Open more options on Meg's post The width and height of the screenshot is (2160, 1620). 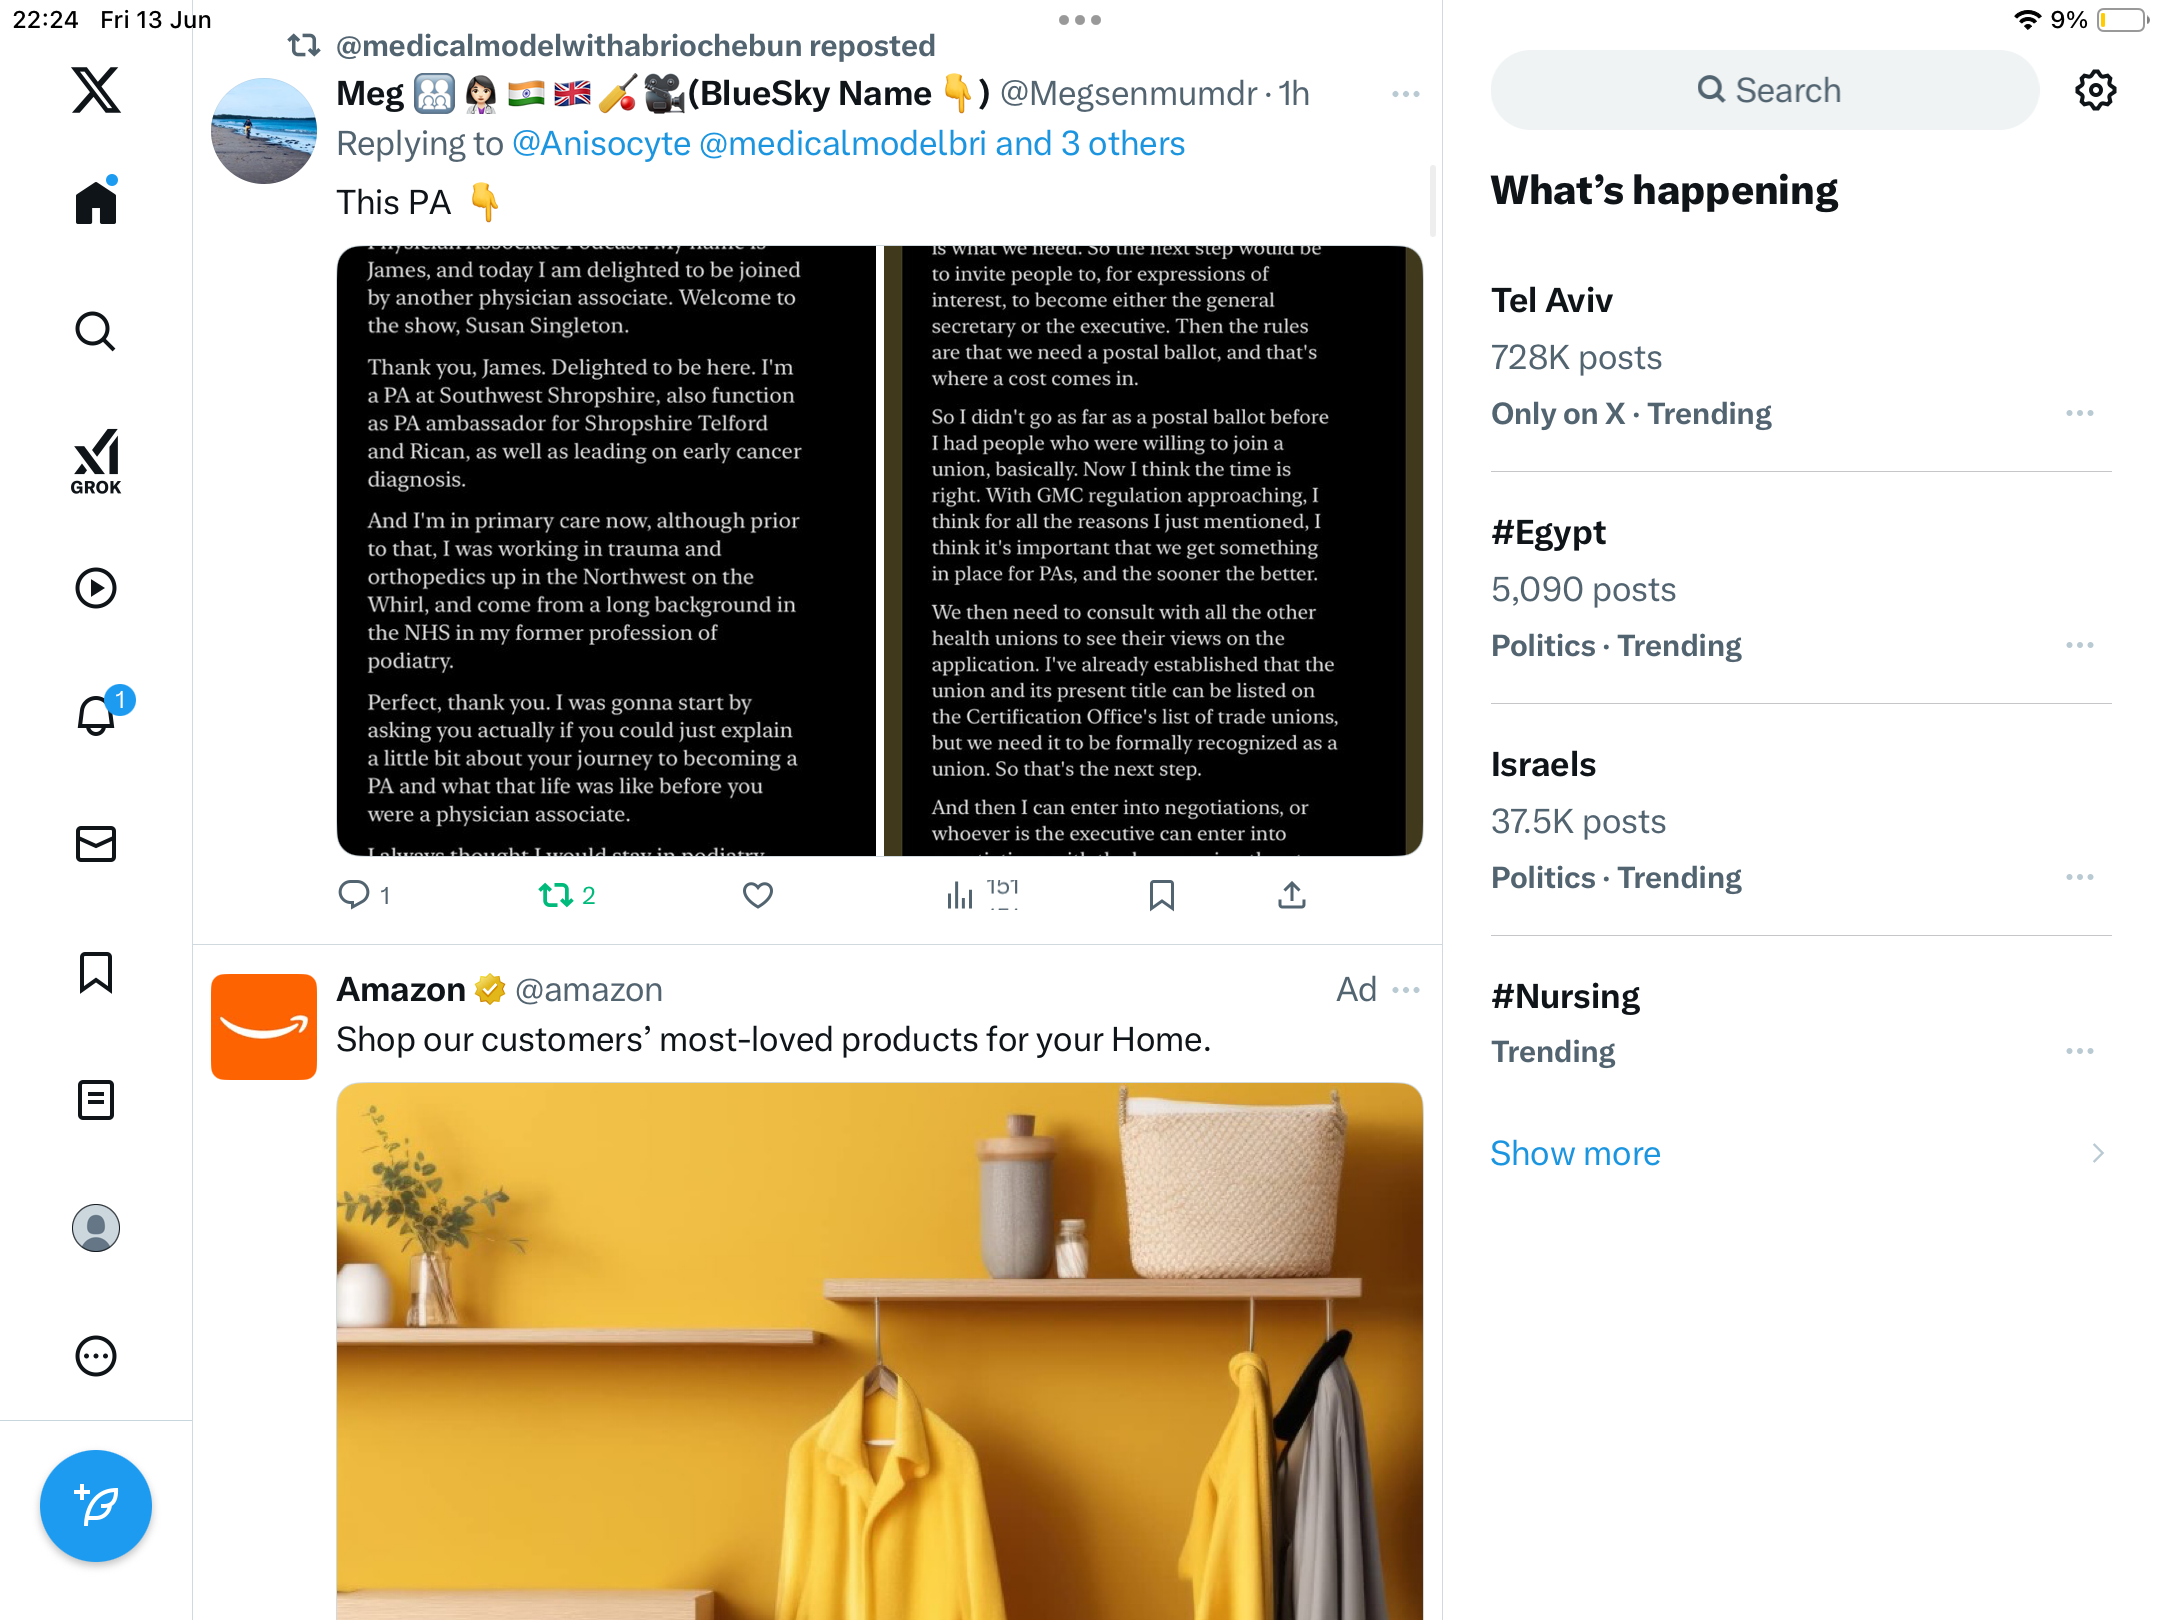(1405, 94)
